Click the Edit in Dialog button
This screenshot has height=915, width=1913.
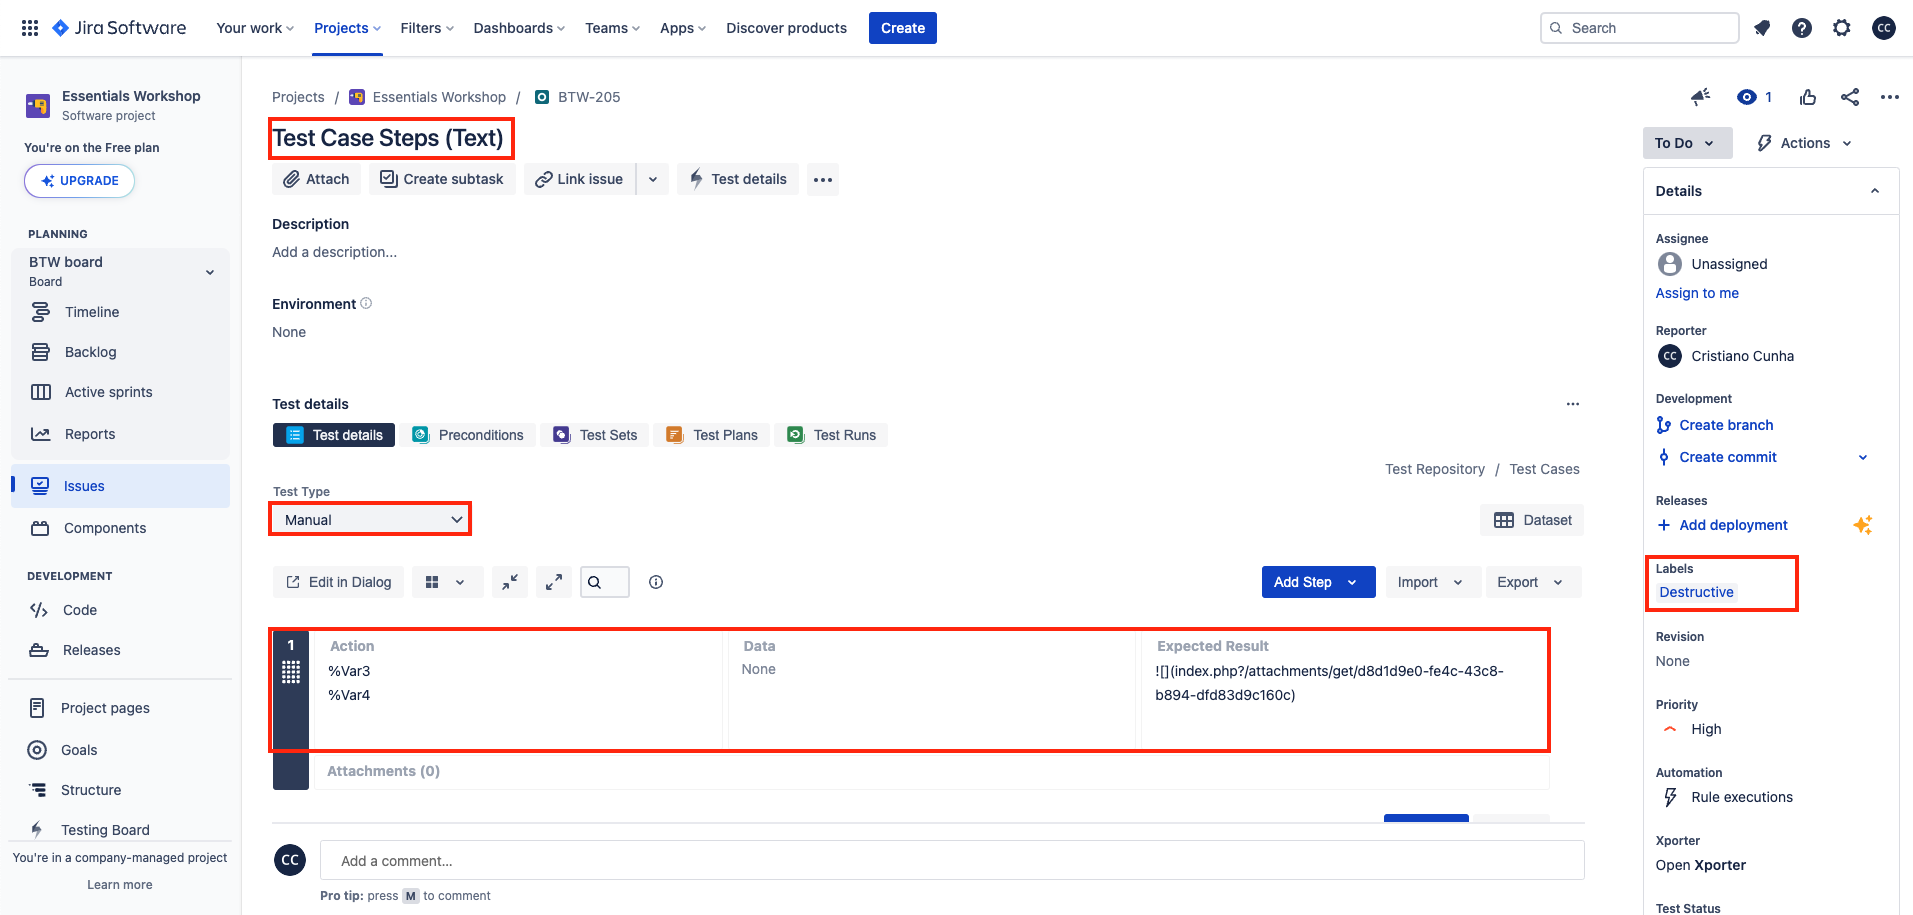click(338, 582)
